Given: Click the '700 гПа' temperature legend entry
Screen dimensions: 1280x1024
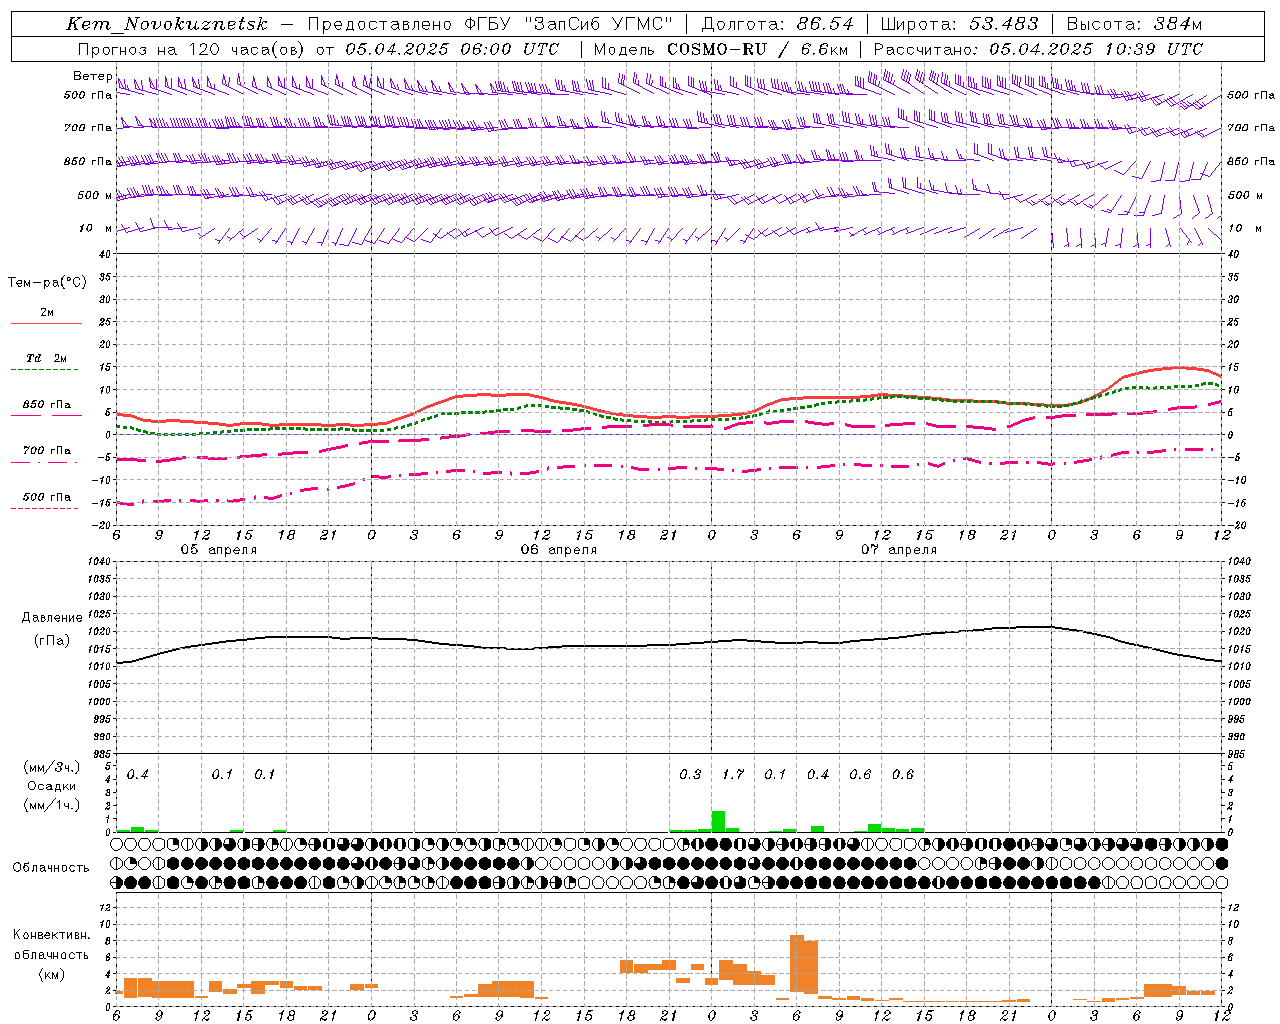Looking at the screenshot, I should tap(47, 450).
